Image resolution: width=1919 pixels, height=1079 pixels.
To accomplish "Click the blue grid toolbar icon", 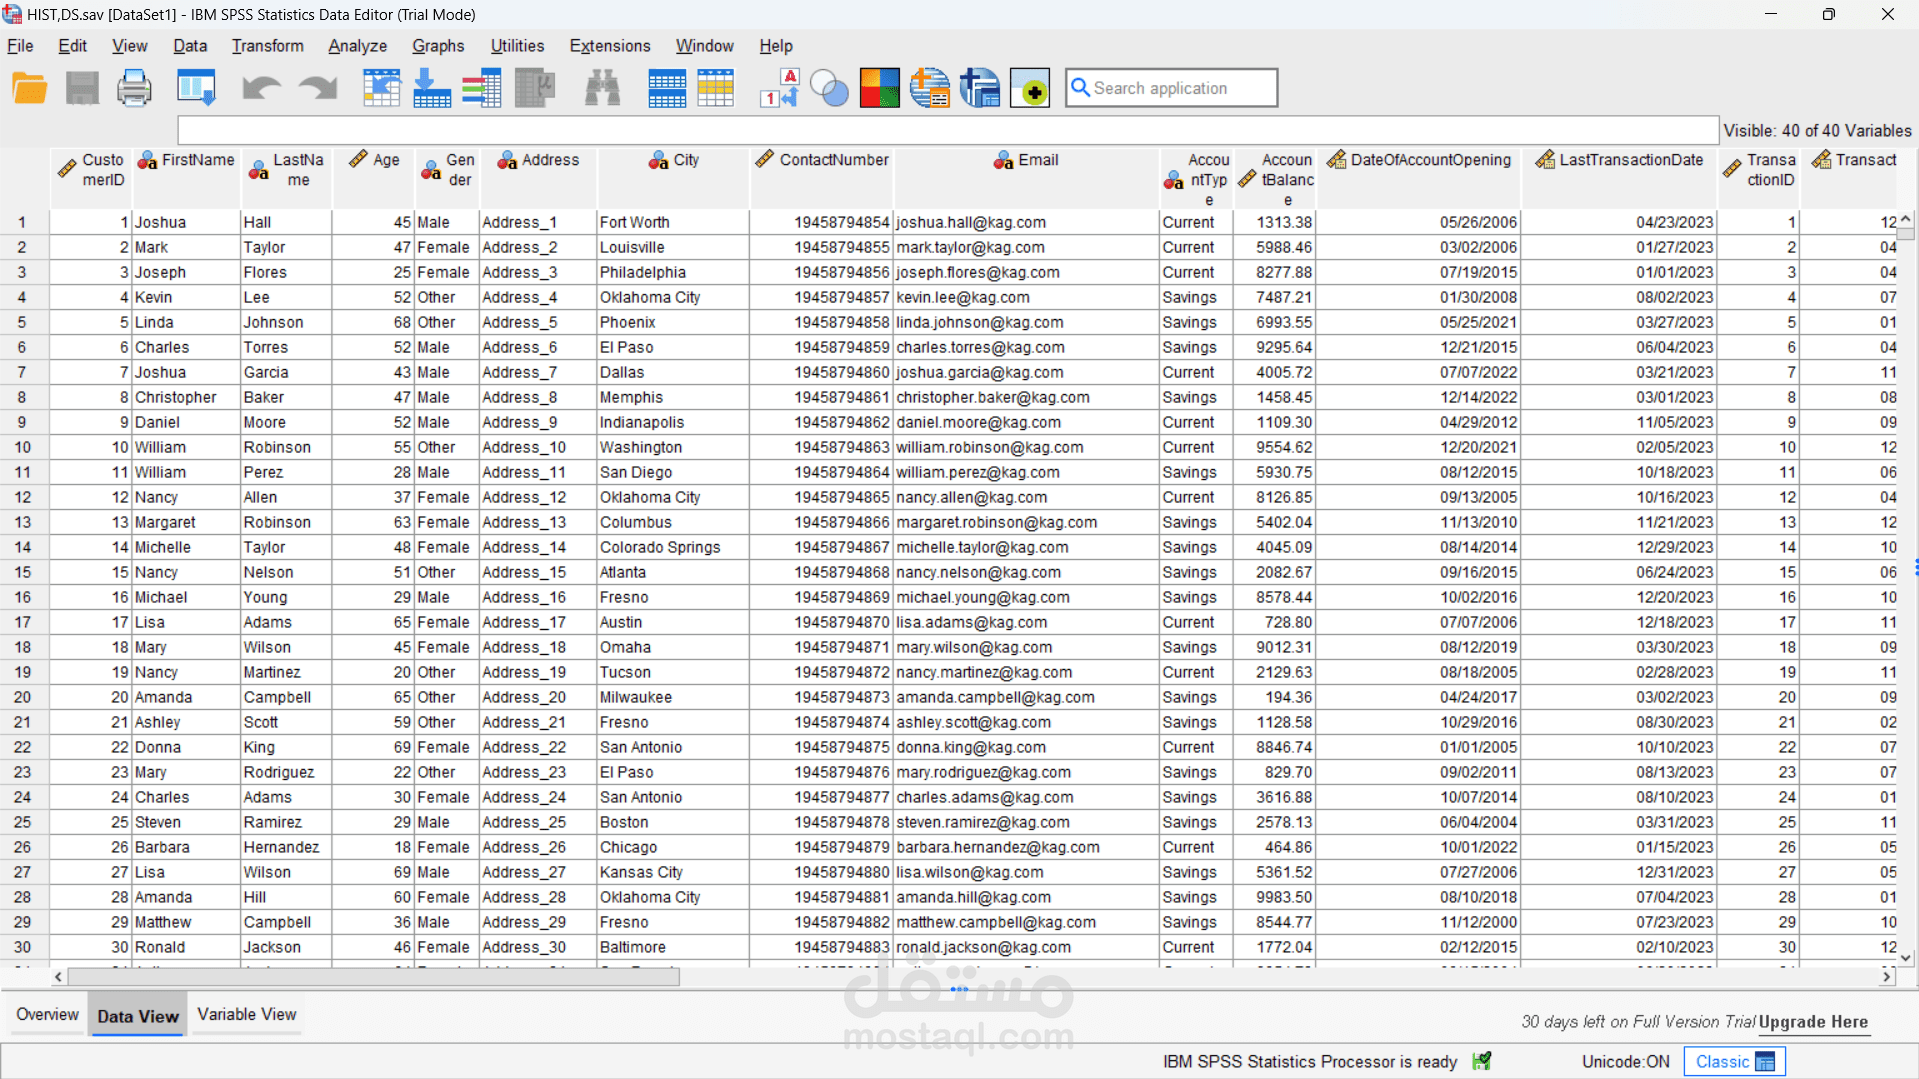I will (667, 89).
